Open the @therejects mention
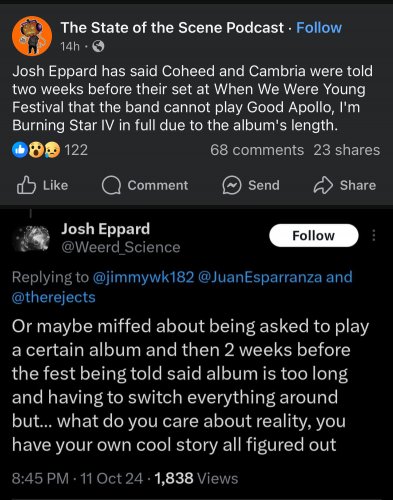 coord(54,297)
